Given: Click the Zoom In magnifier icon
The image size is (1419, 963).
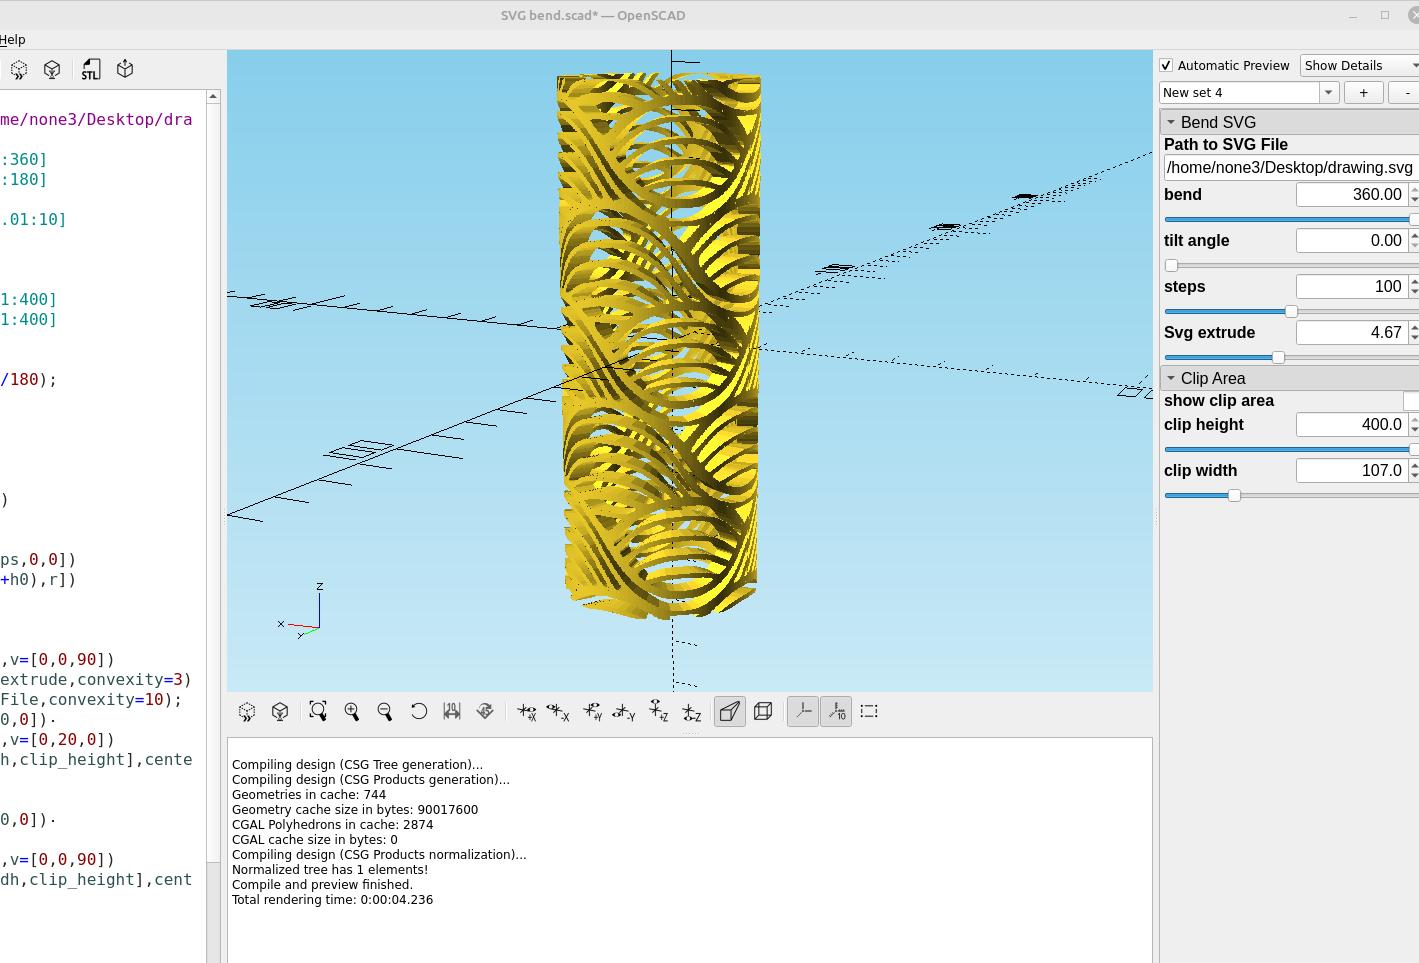Looking at the screenshot, I should [352, 711].
